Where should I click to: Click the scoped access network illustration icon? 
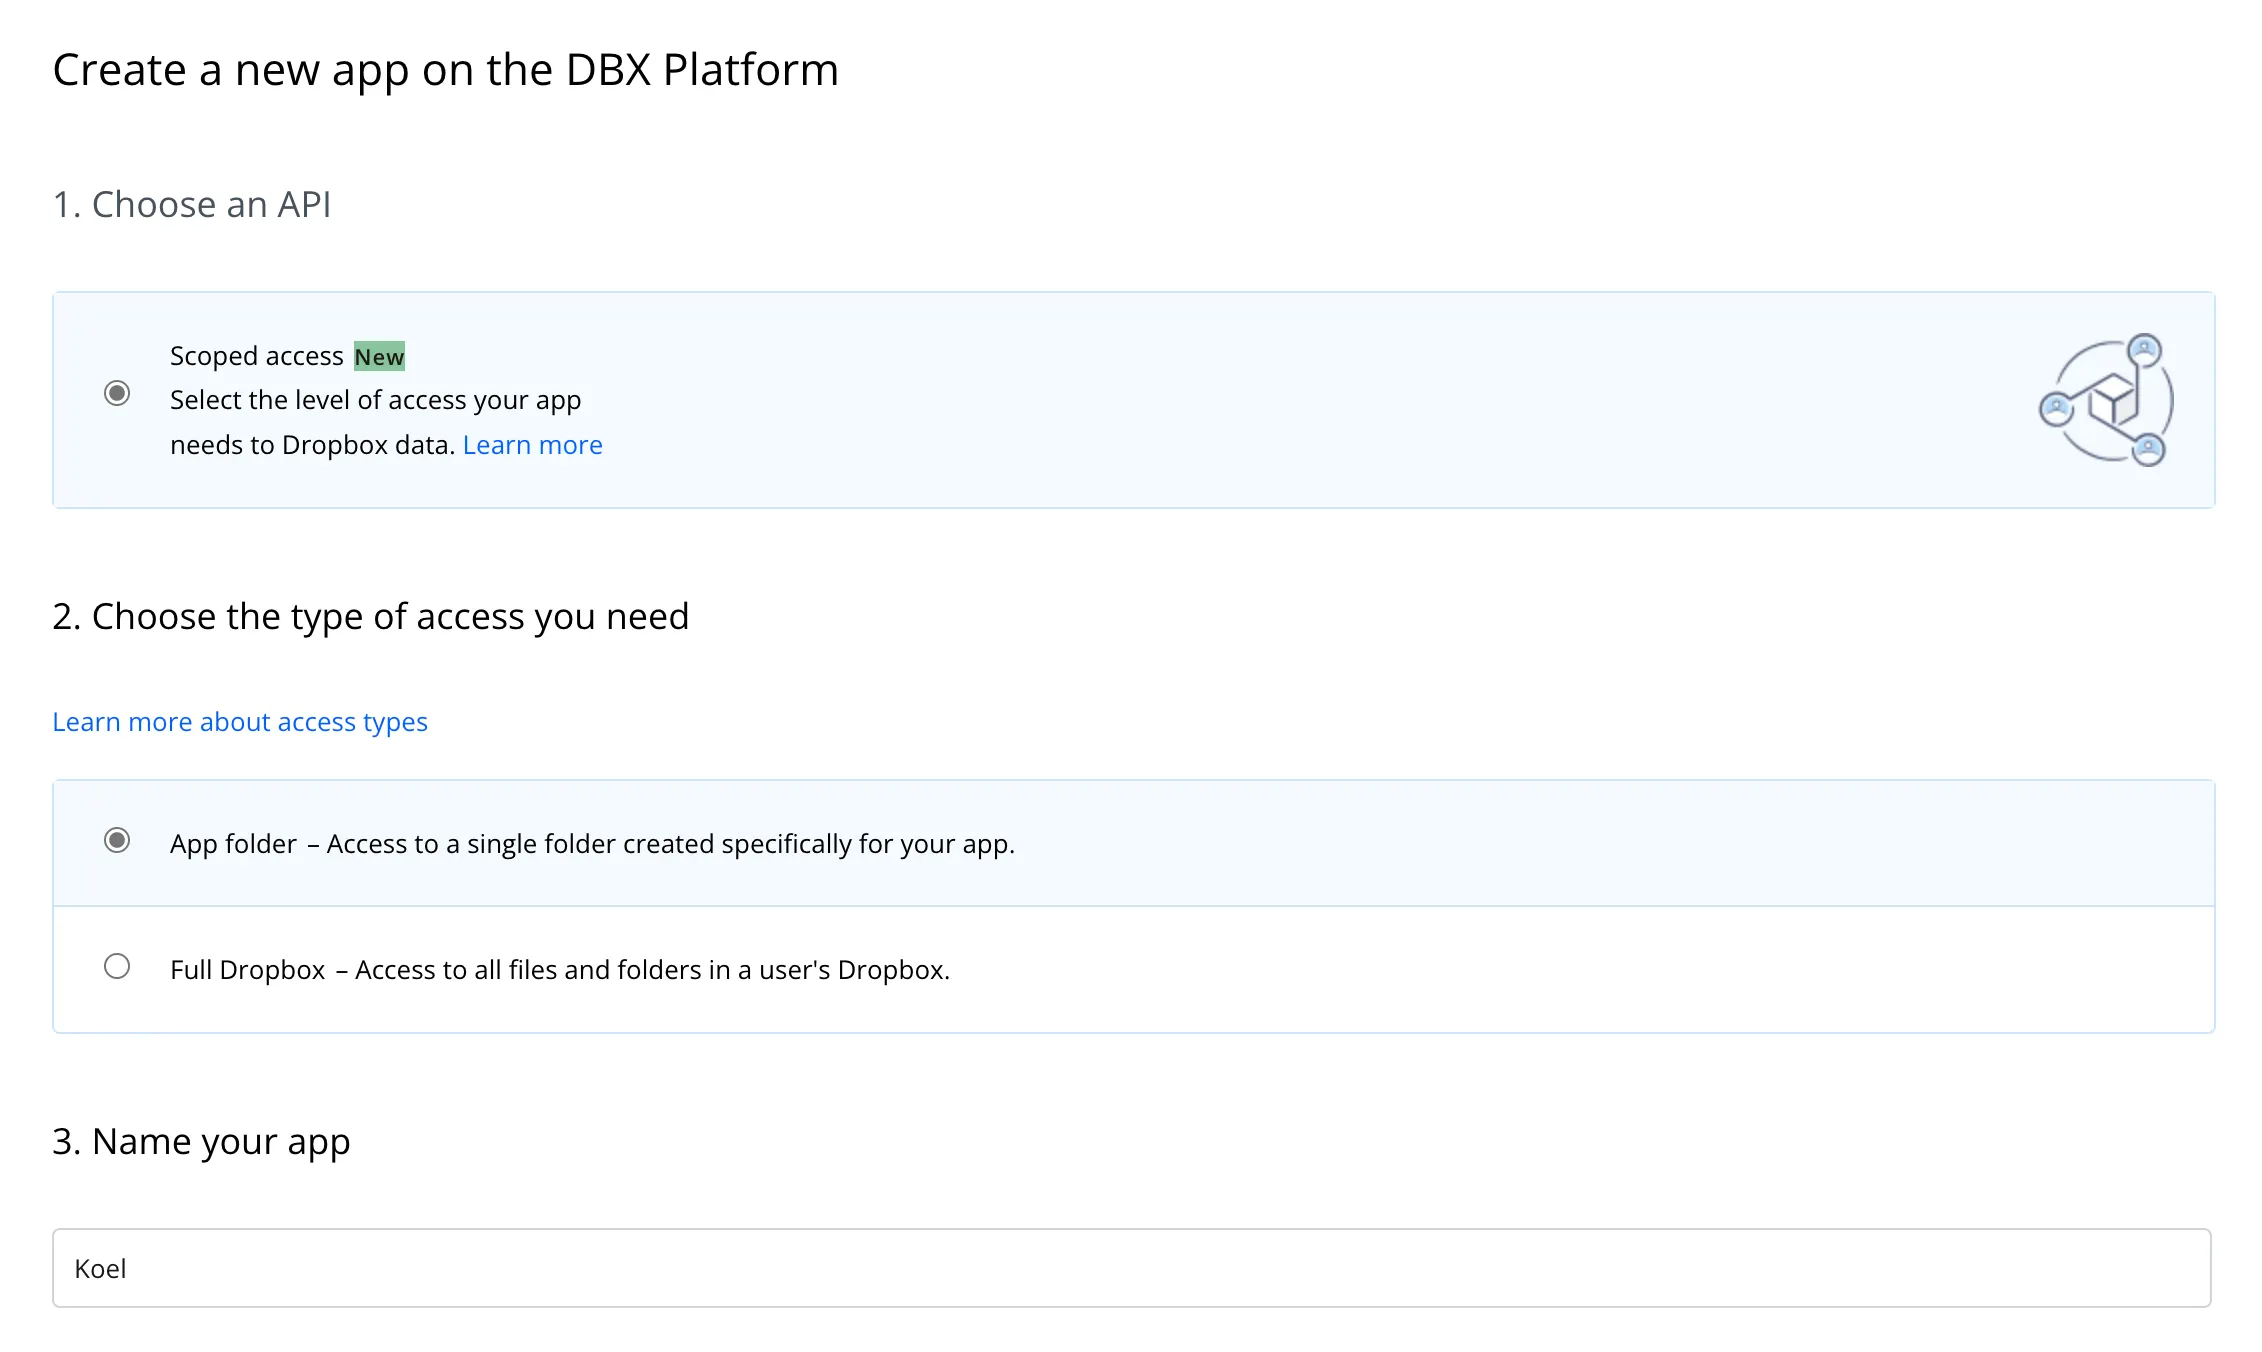point(2106,400)
